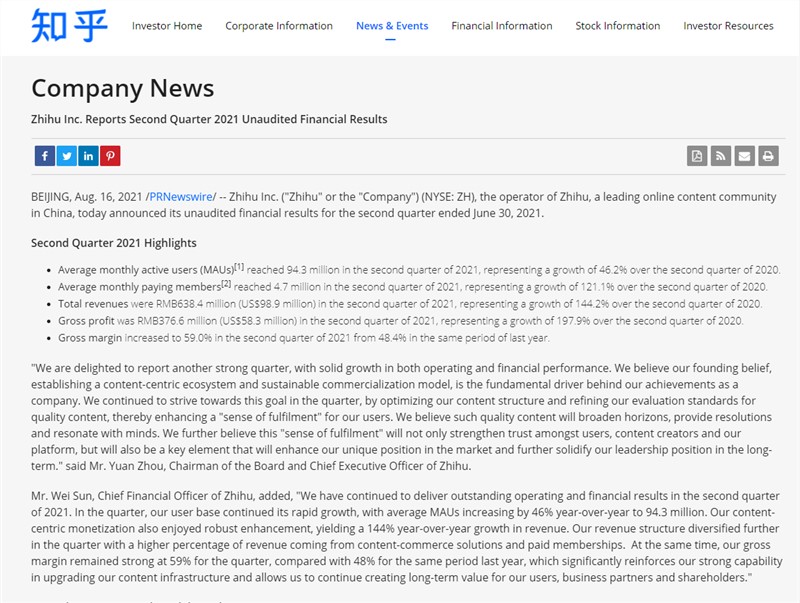Viewport: 800px width, 603px height.
Task: Click the paragraph starting 'We are delighted'
Action: pos(402,417)
